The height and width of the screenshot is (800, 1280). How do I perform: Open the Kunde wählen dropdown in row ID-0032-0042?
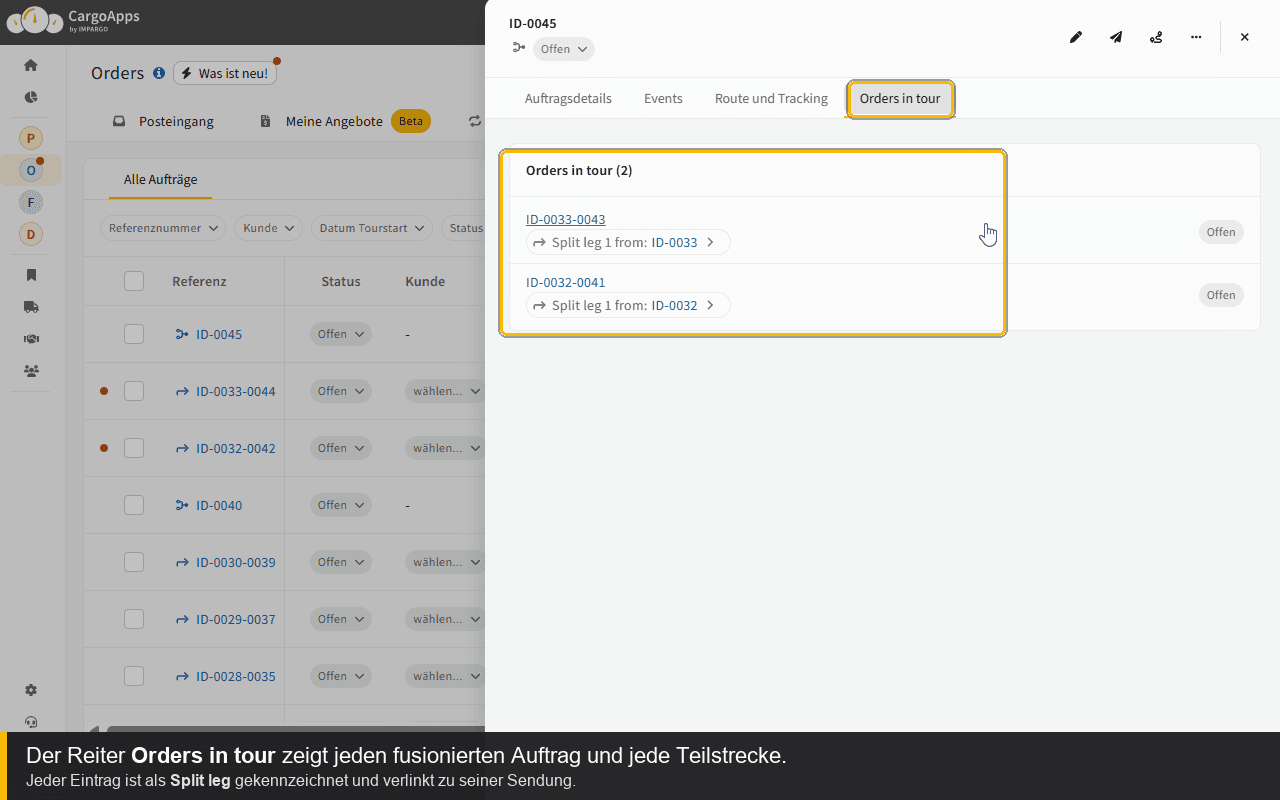(446, 448)
